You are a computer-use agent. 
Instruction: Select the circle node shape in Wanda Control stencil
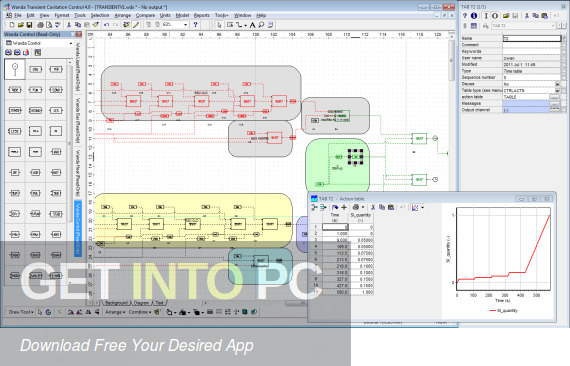coord(15,69)
